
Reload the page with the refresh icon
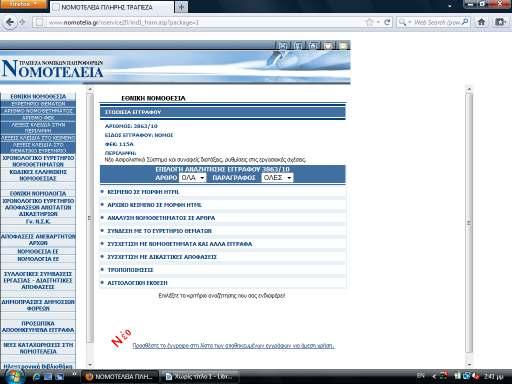[x=387, y=22]
